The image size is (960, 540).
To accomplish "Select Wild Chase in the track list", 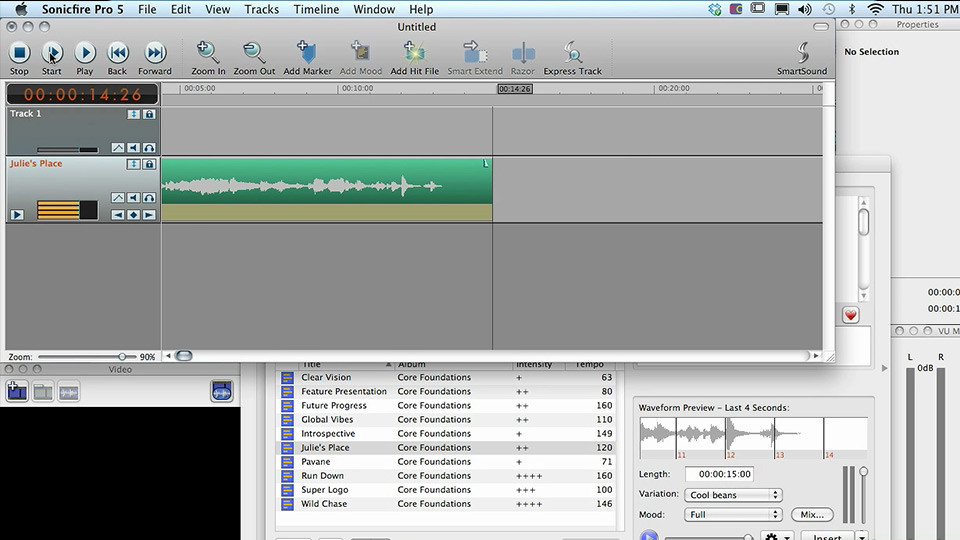I will point(446,504).
